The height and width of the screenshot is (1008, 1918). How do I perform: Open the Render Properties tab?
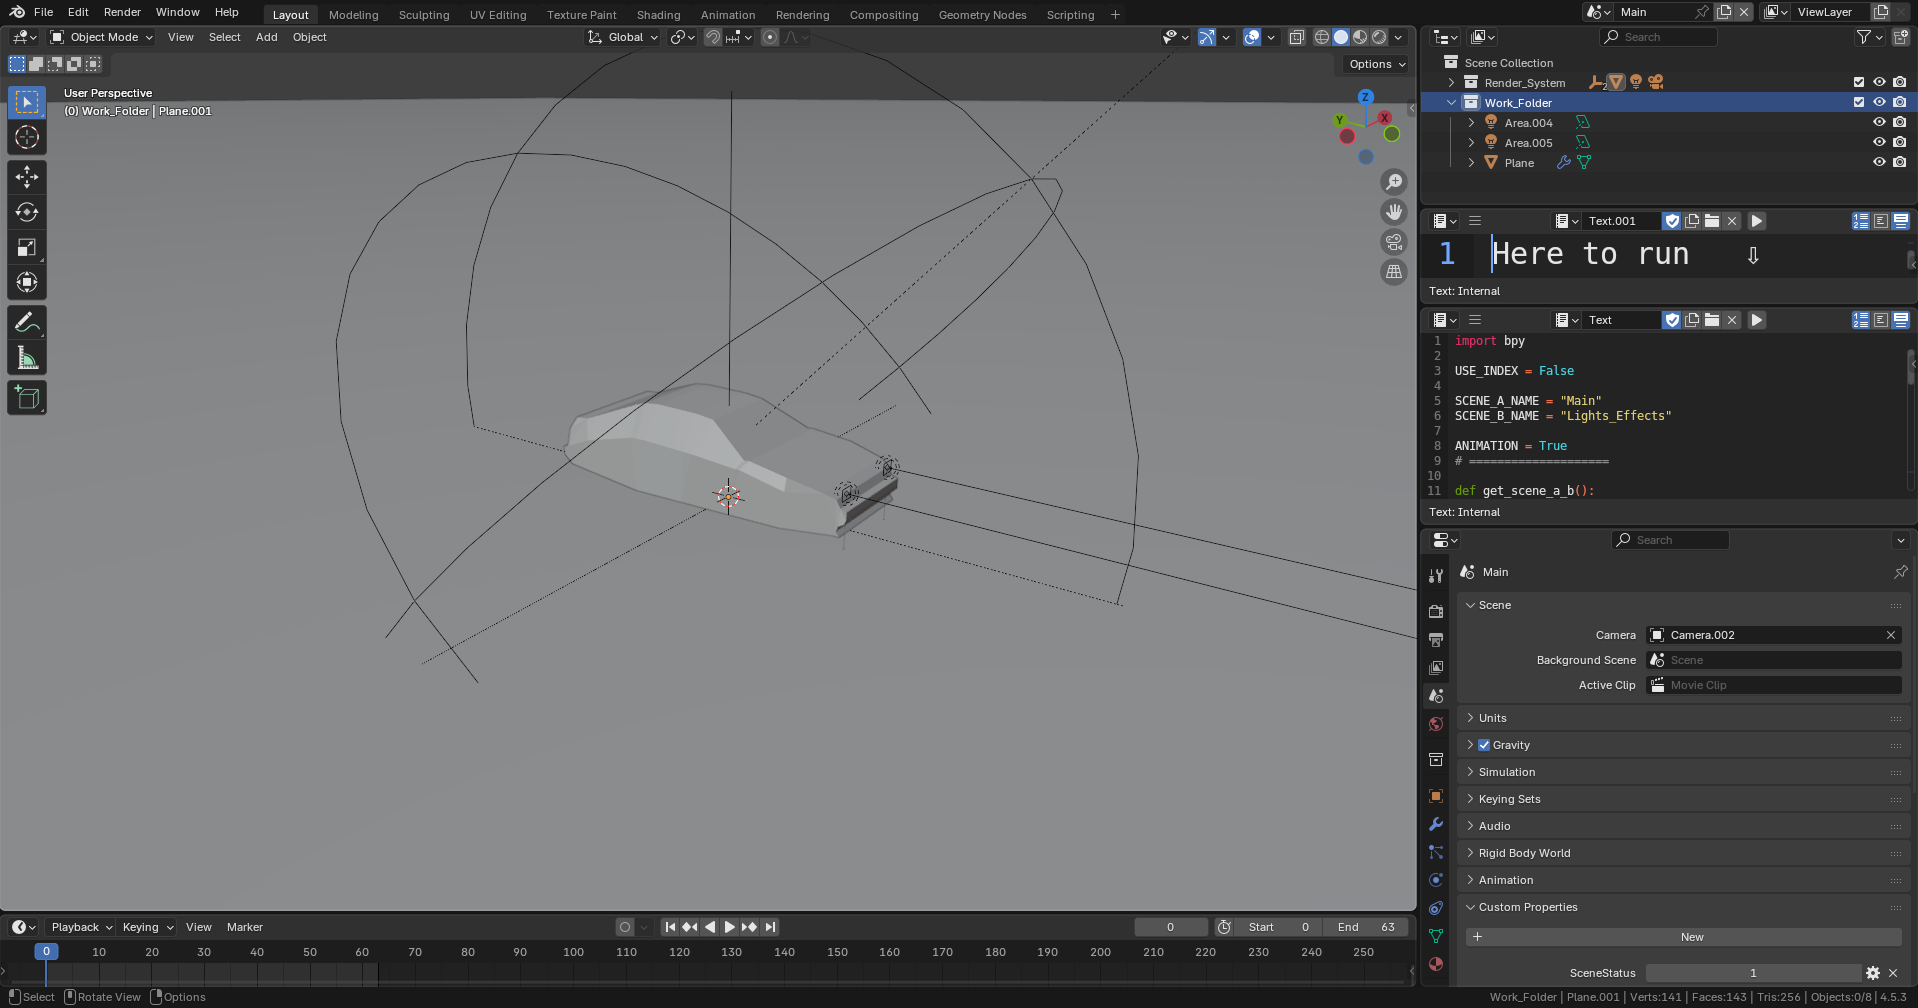tap(1436, 611)
